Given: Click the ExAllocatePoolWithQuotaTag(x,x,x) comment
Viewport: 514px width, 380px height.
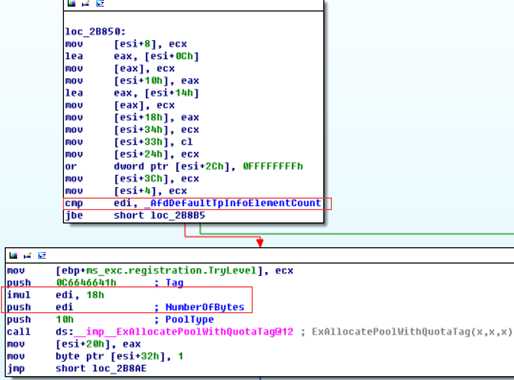Looking at the screenshot, I should coord(412,332).
